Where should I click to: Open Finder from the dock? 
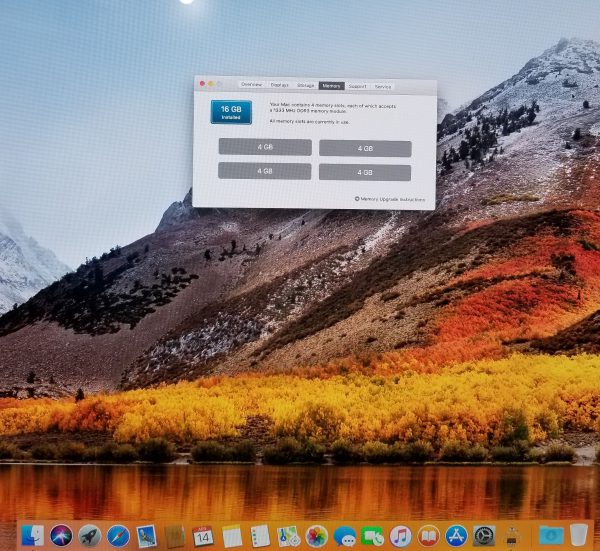click(32, 535)
